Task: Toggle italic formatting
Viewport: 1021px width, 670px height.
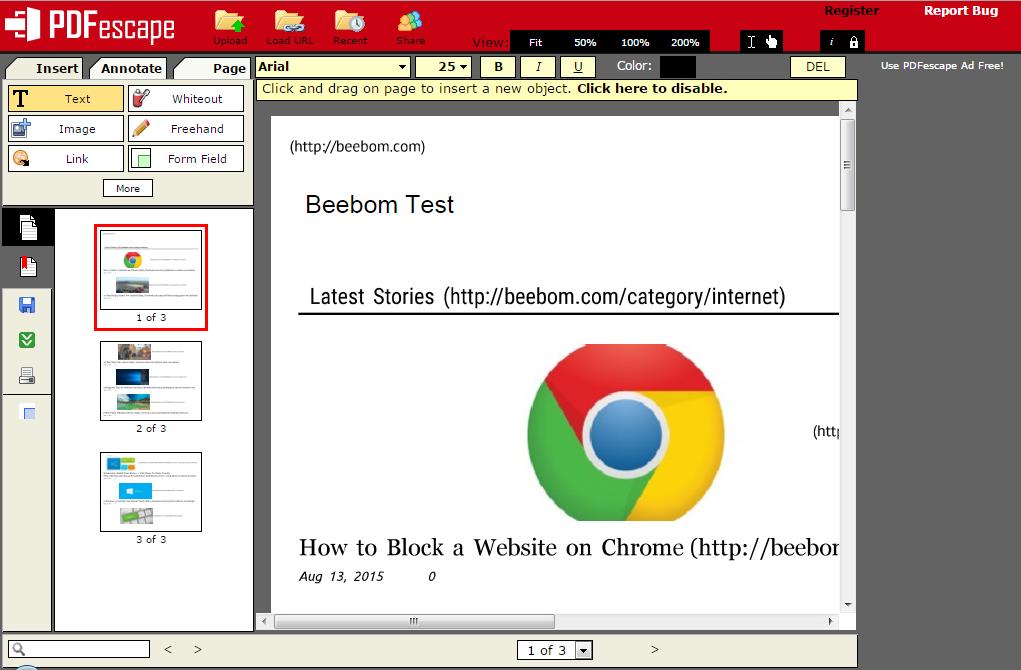Action: click(537, 66)
